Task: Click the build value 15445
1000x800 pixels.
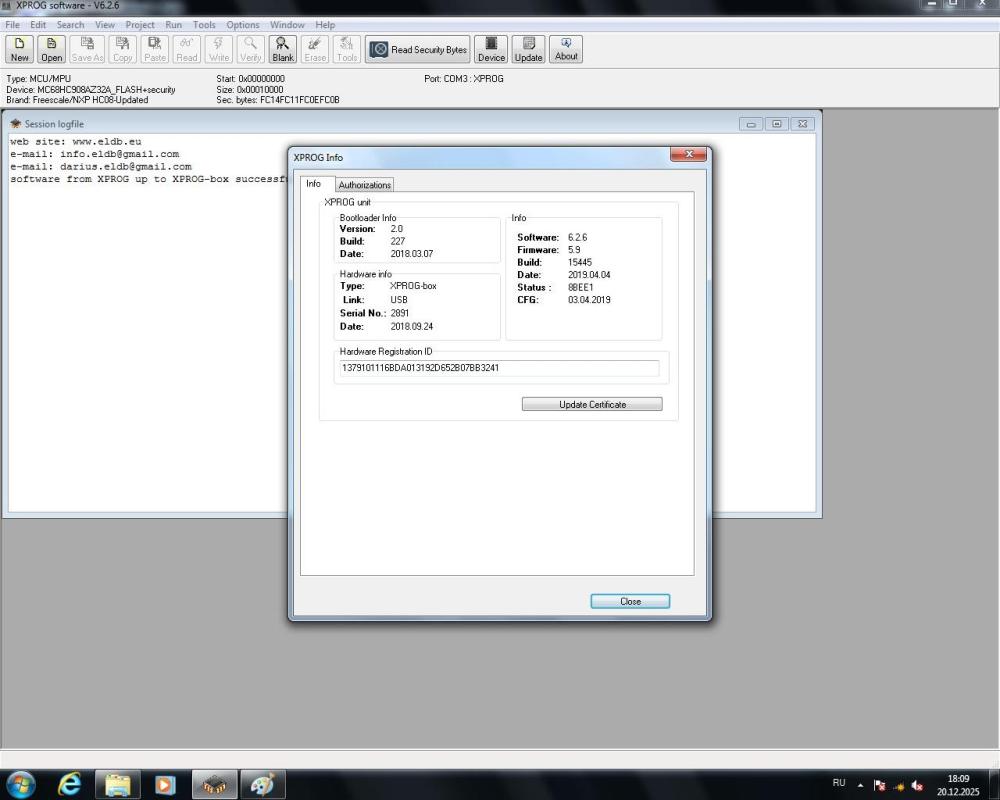Action: (x=580, y=262)
